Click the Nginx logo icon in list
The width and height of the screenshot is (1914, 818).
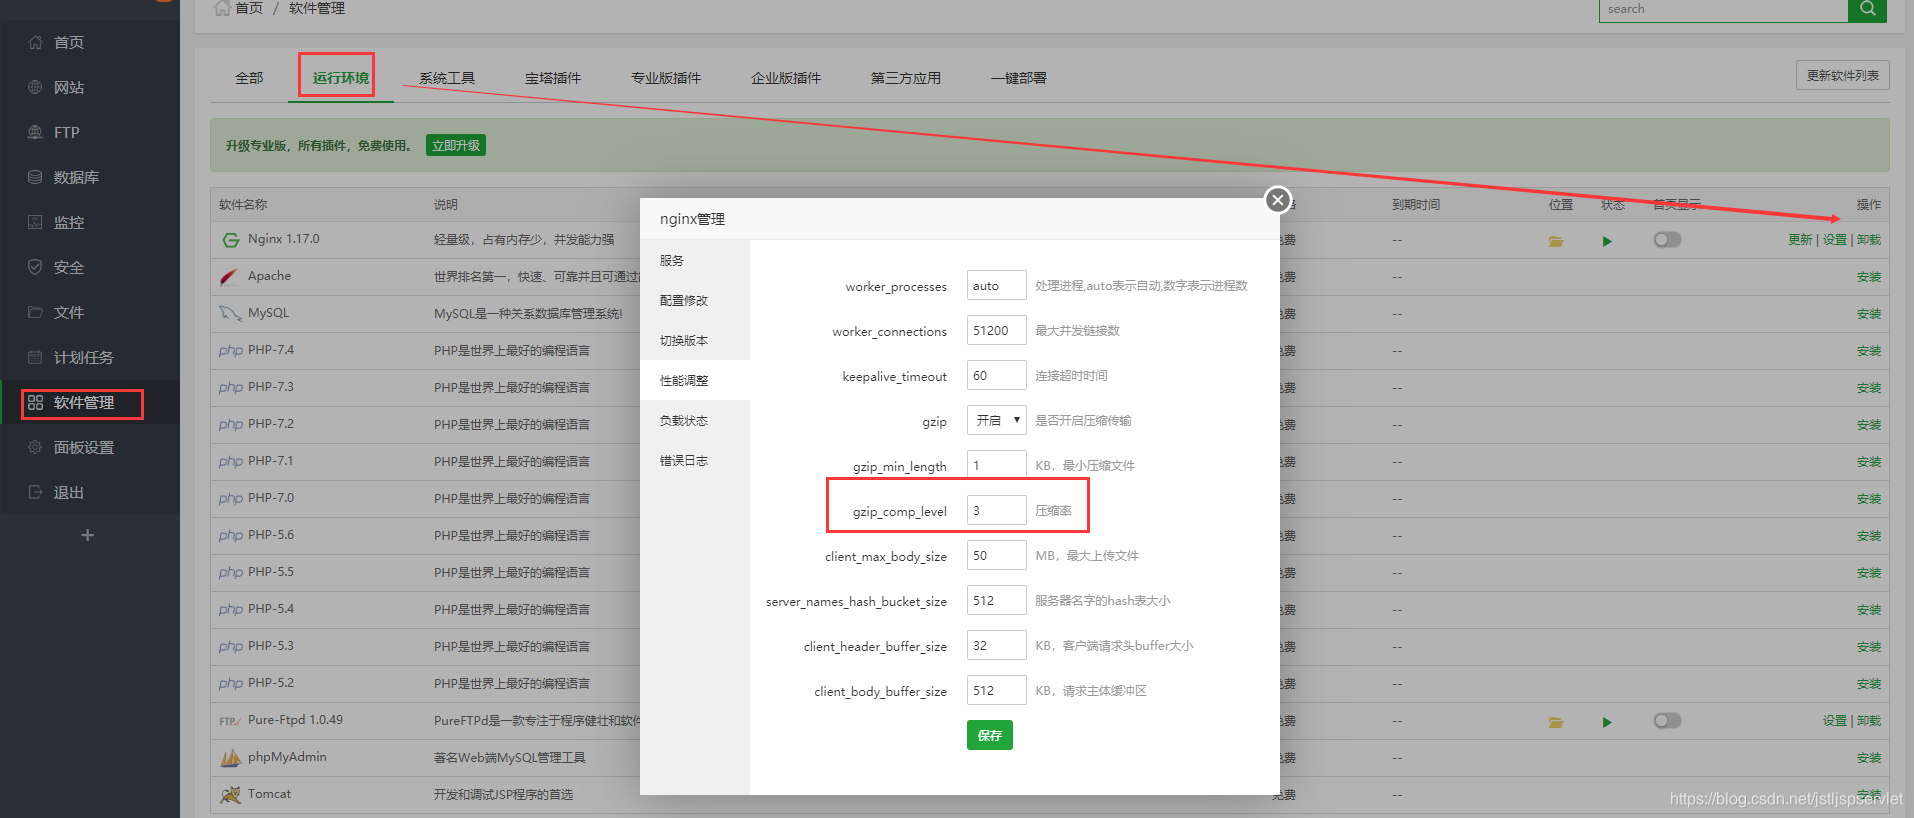(231, 240)
